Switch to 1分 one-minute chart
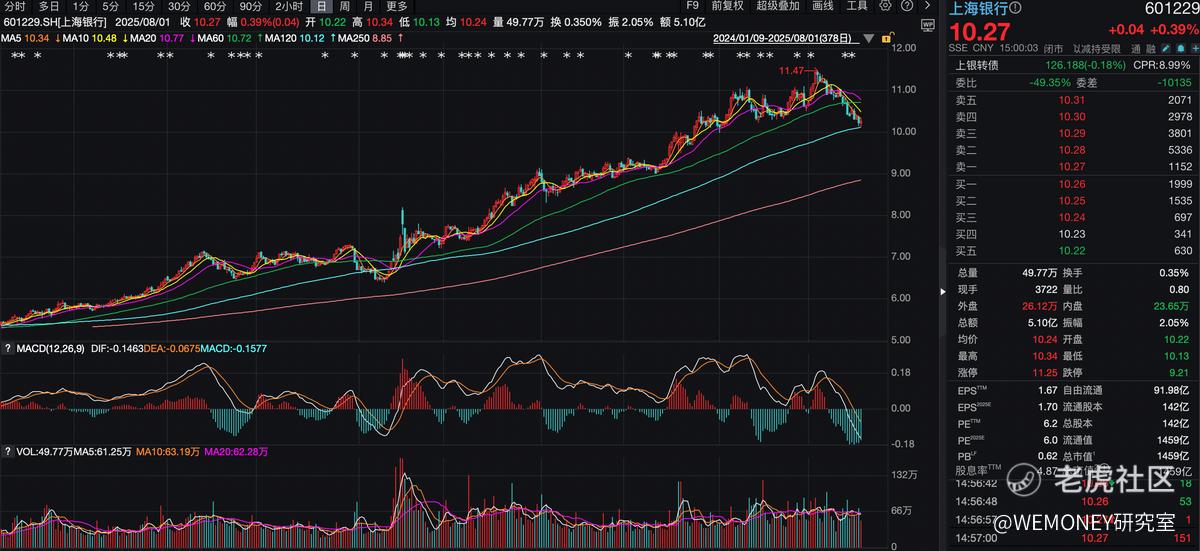Screen dimensions: 1200x551 [81, 6]
